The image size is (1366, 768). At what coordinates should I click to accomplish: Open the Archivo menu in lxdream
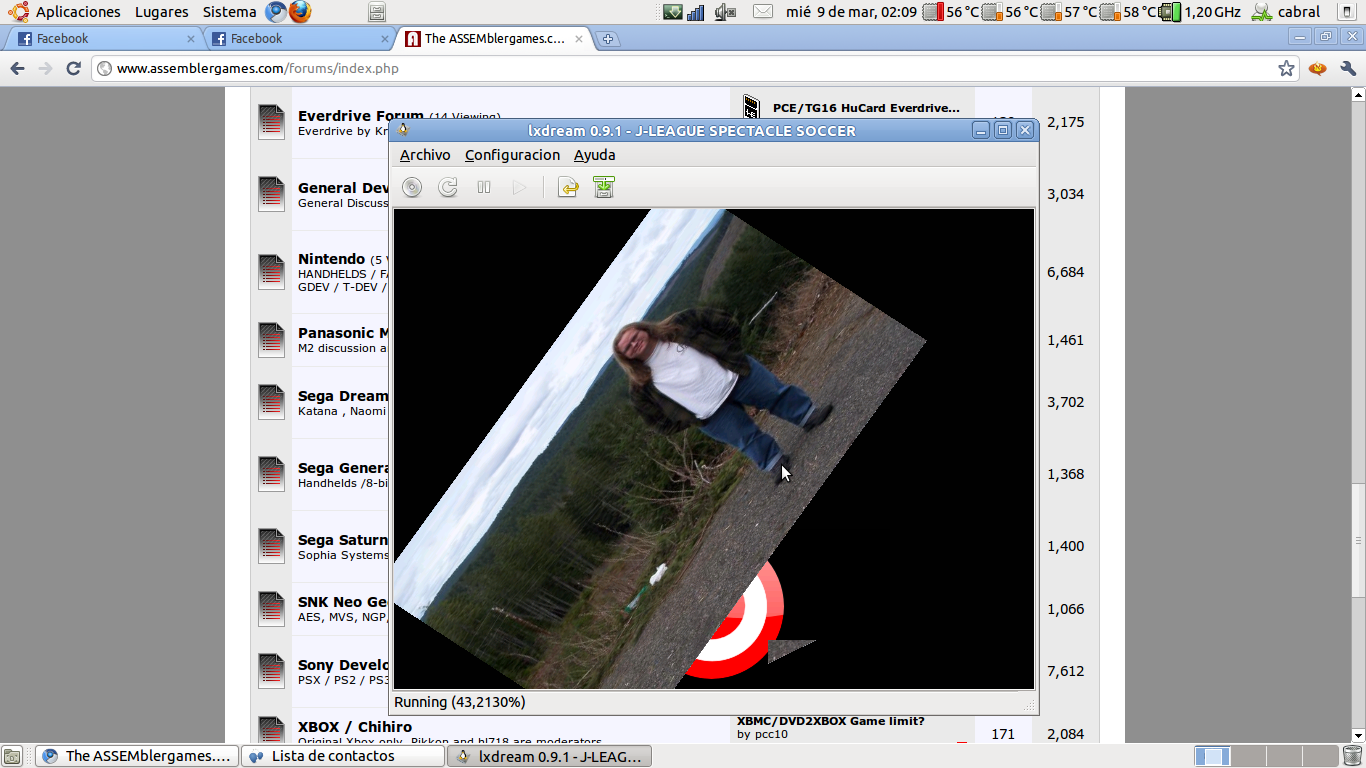[425, 155]
